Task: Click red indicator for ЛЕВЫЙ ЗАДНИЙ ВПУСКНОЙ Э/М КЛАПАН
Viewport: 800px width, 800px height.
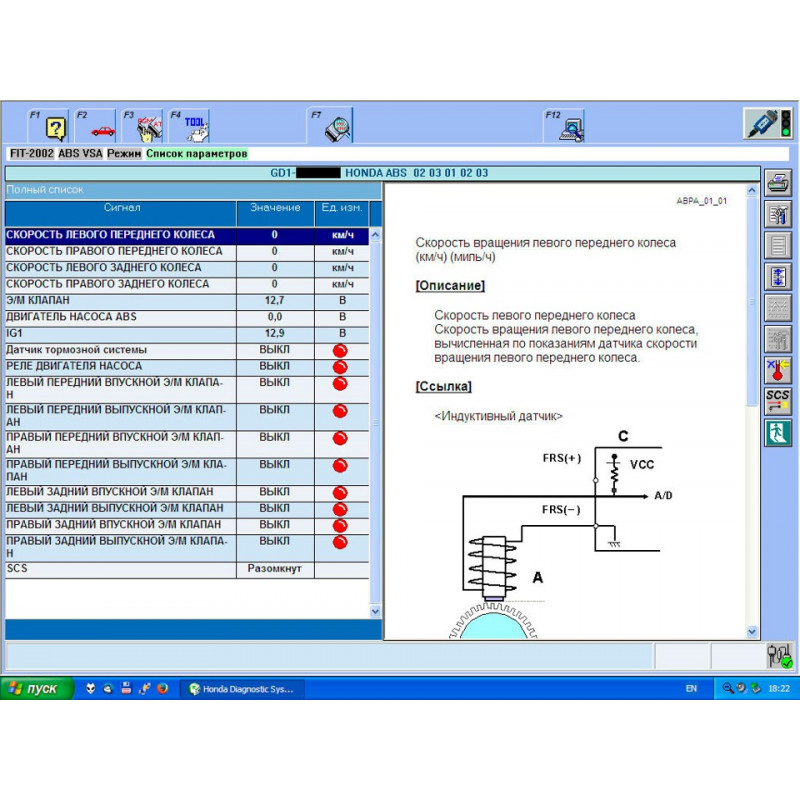Action: point(340,493)
